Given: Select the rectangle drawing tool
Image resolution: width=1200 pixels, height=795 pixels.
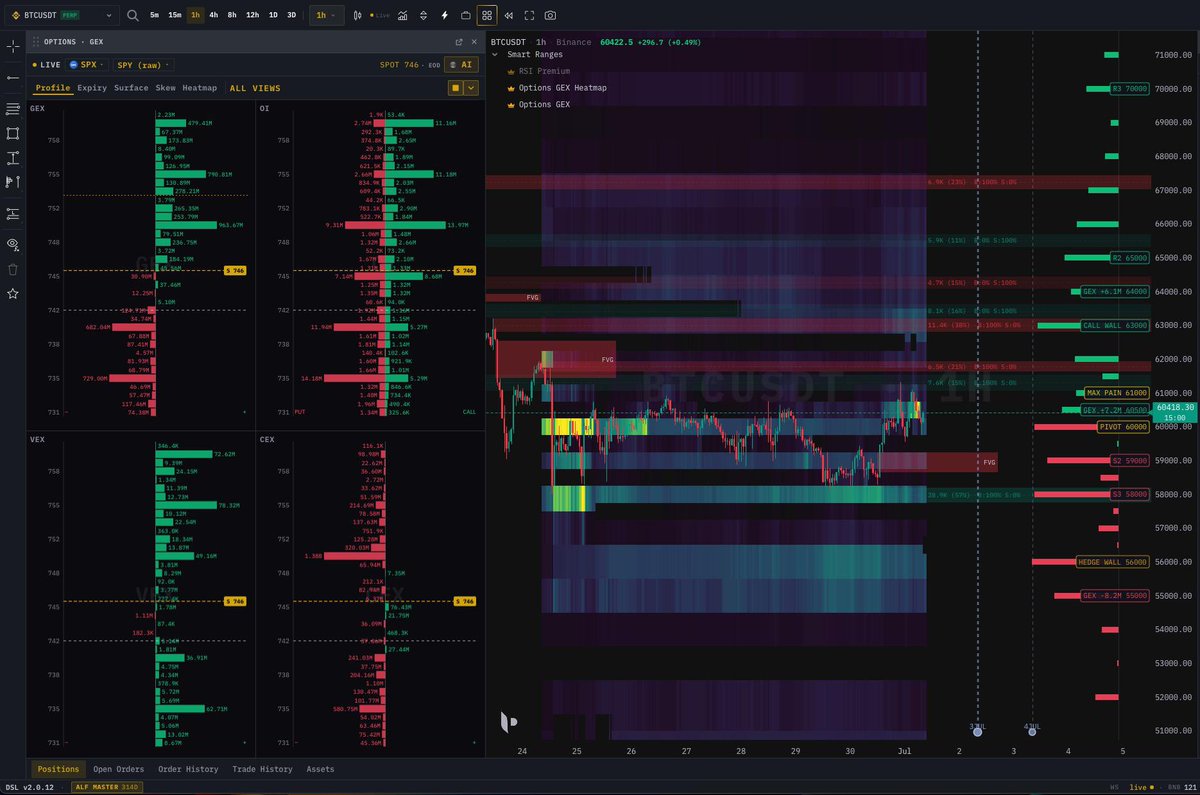Looking at the screenshot, I should coord(13,133).
